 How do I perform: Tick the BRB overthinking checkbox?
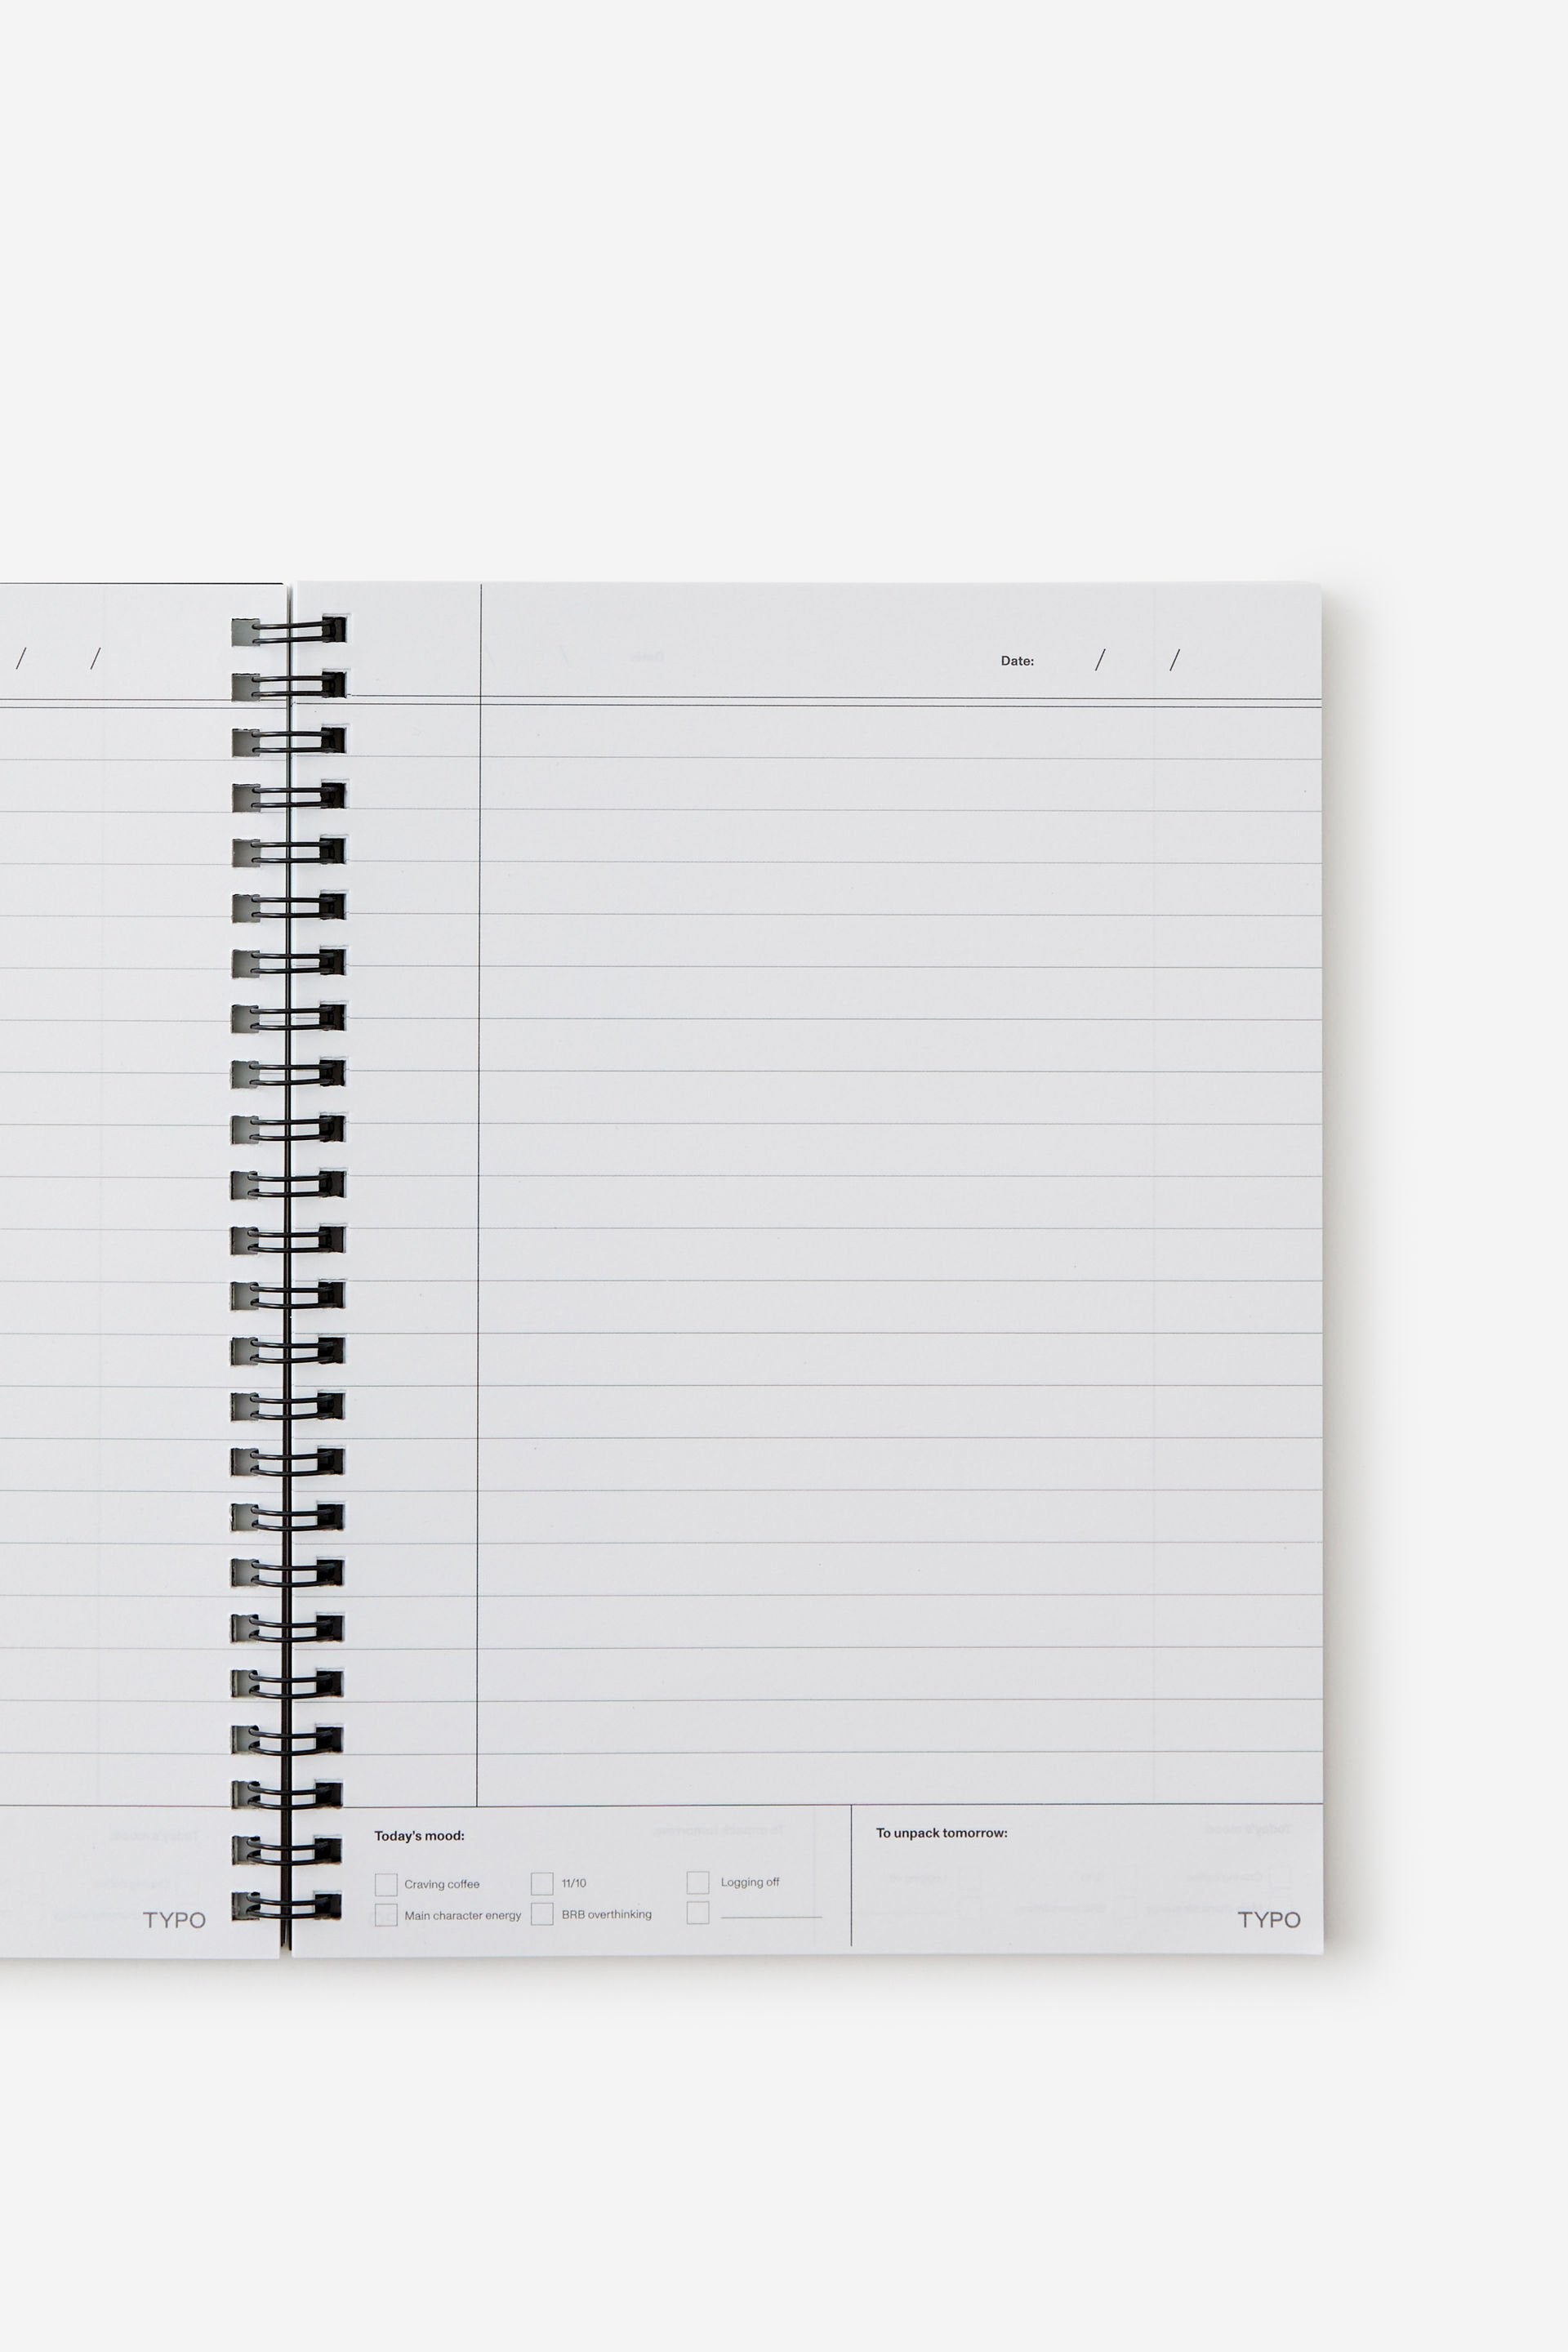click(542, 1914)
